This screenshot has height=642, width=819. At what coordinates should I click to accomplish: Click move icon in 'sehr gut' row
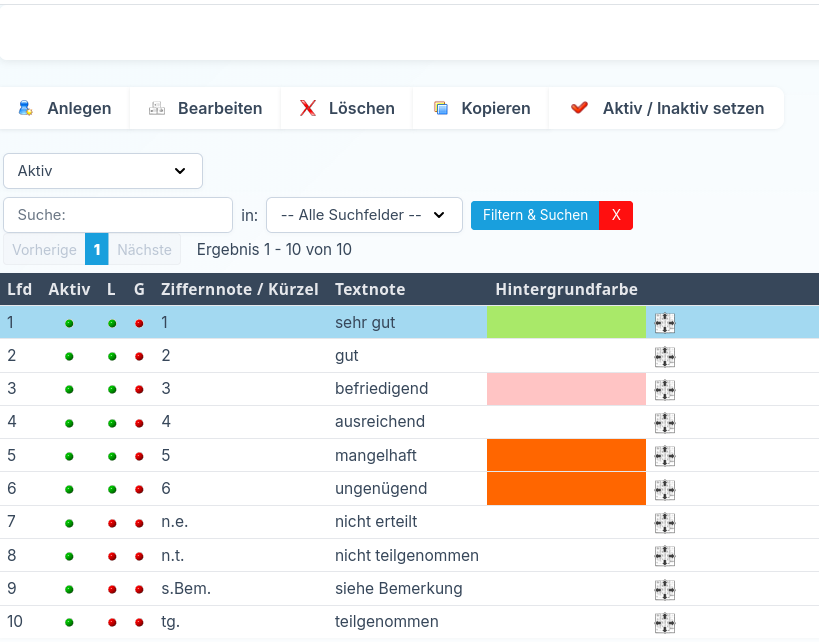tap(665, 323)
